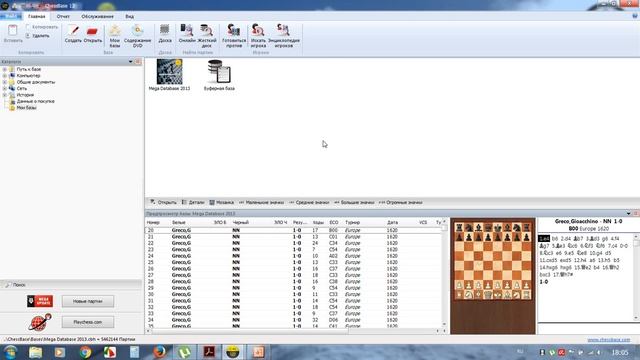Switch to the Главная ribbon tab

pyautogui.click(x=36, y=16)
